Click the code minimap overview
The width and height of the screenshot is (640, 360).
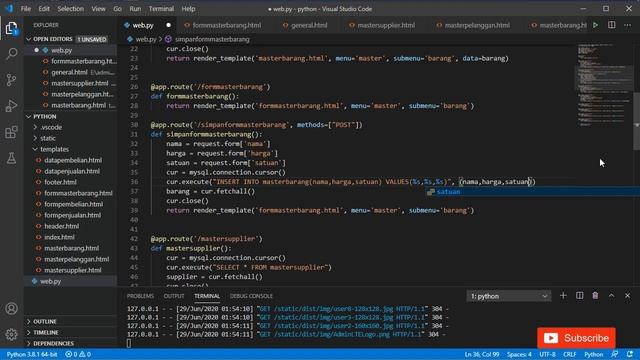(x=604, y=85)
